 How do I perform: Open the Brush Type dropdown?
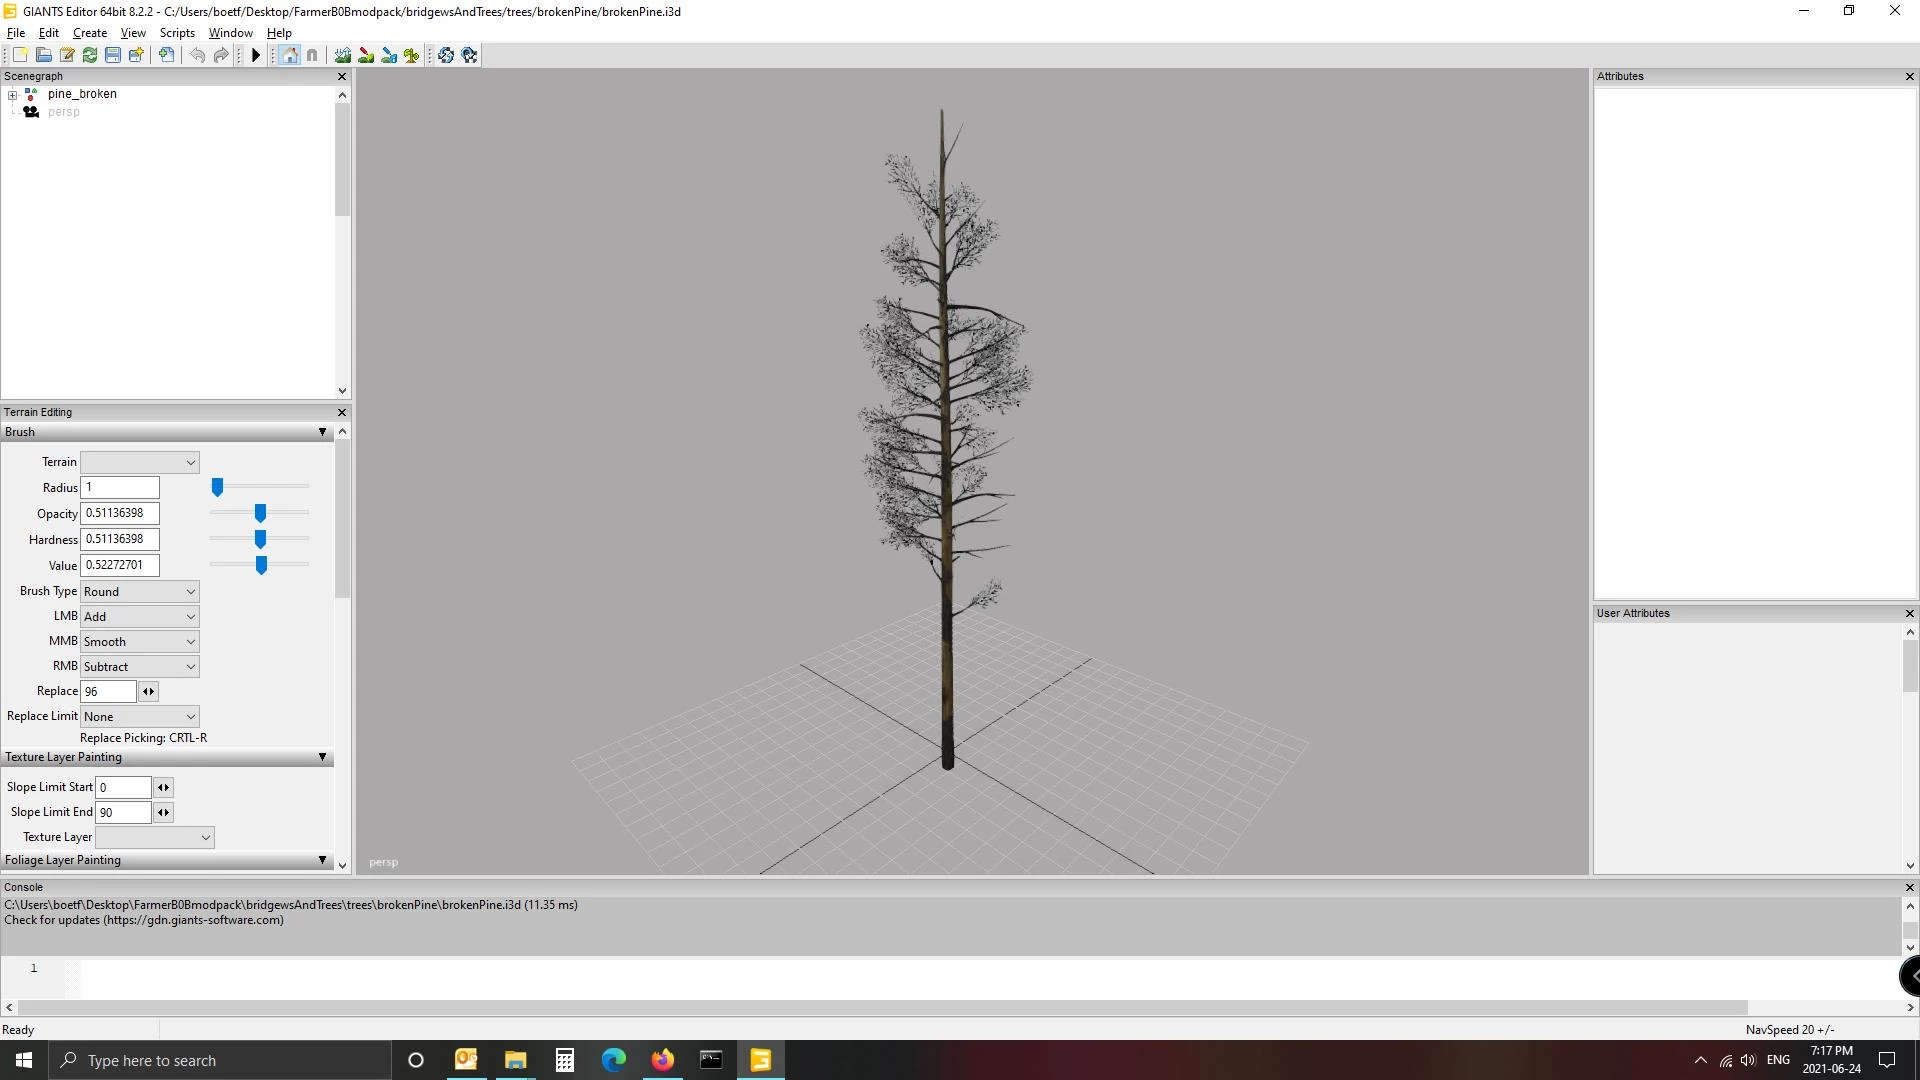(x=139, y=591)
